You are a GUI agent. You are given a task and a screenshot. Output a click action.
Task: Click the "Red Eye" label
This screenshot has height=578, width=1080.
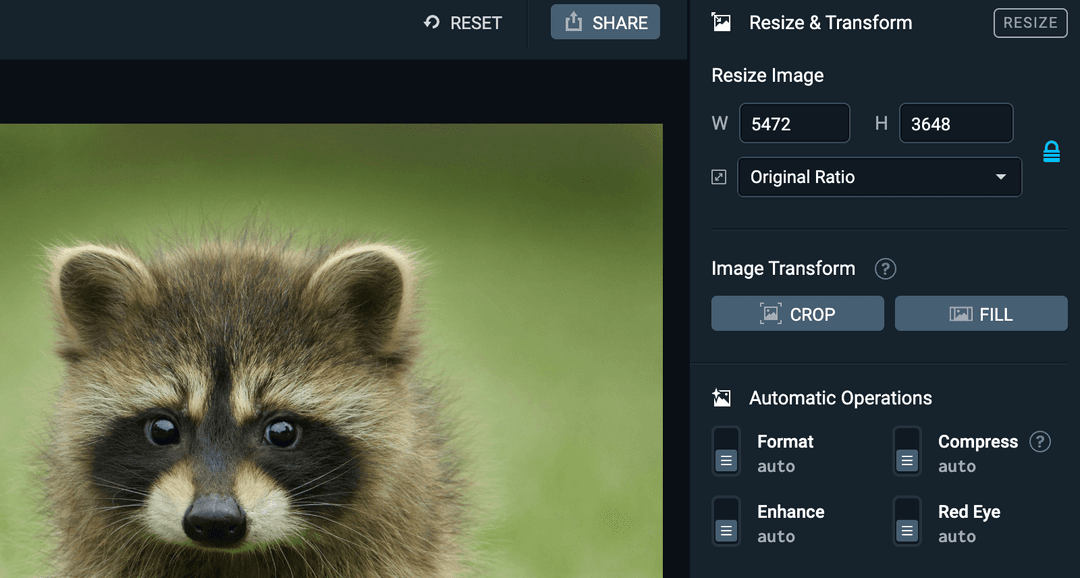tap(969, 512)
